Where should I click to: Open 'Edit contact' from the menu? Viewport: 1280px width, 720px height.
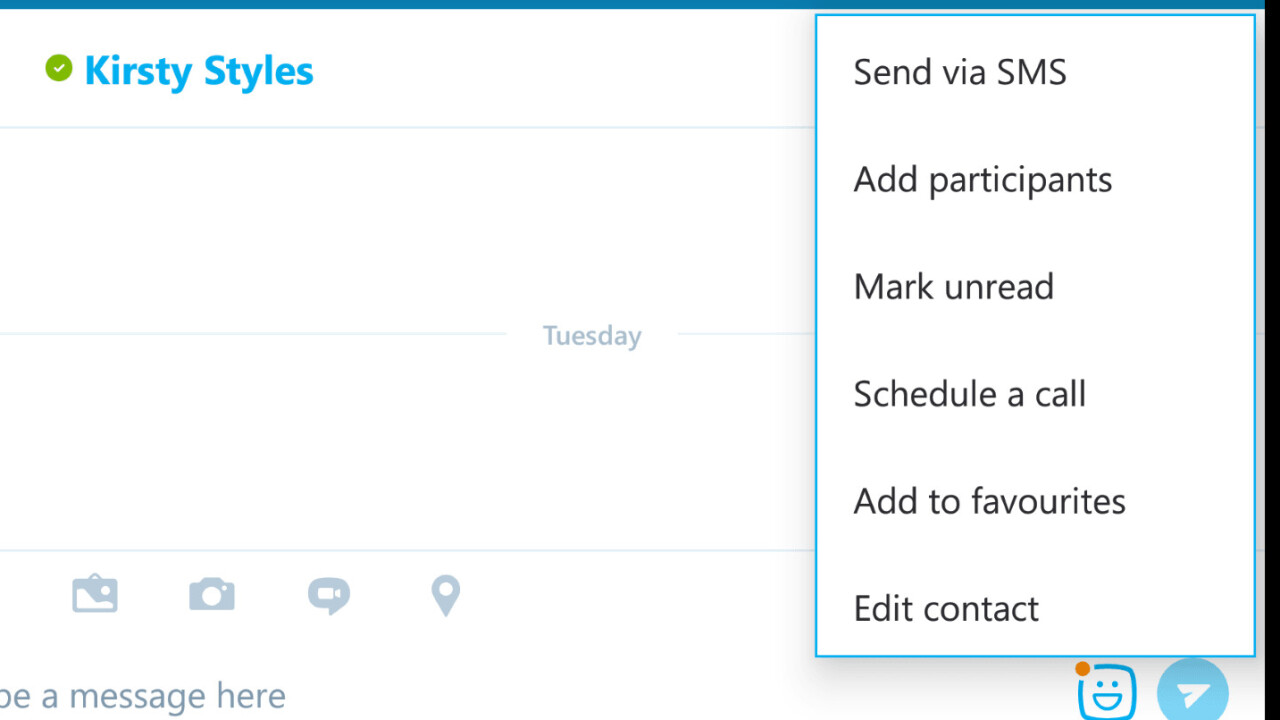coord(946,609)
